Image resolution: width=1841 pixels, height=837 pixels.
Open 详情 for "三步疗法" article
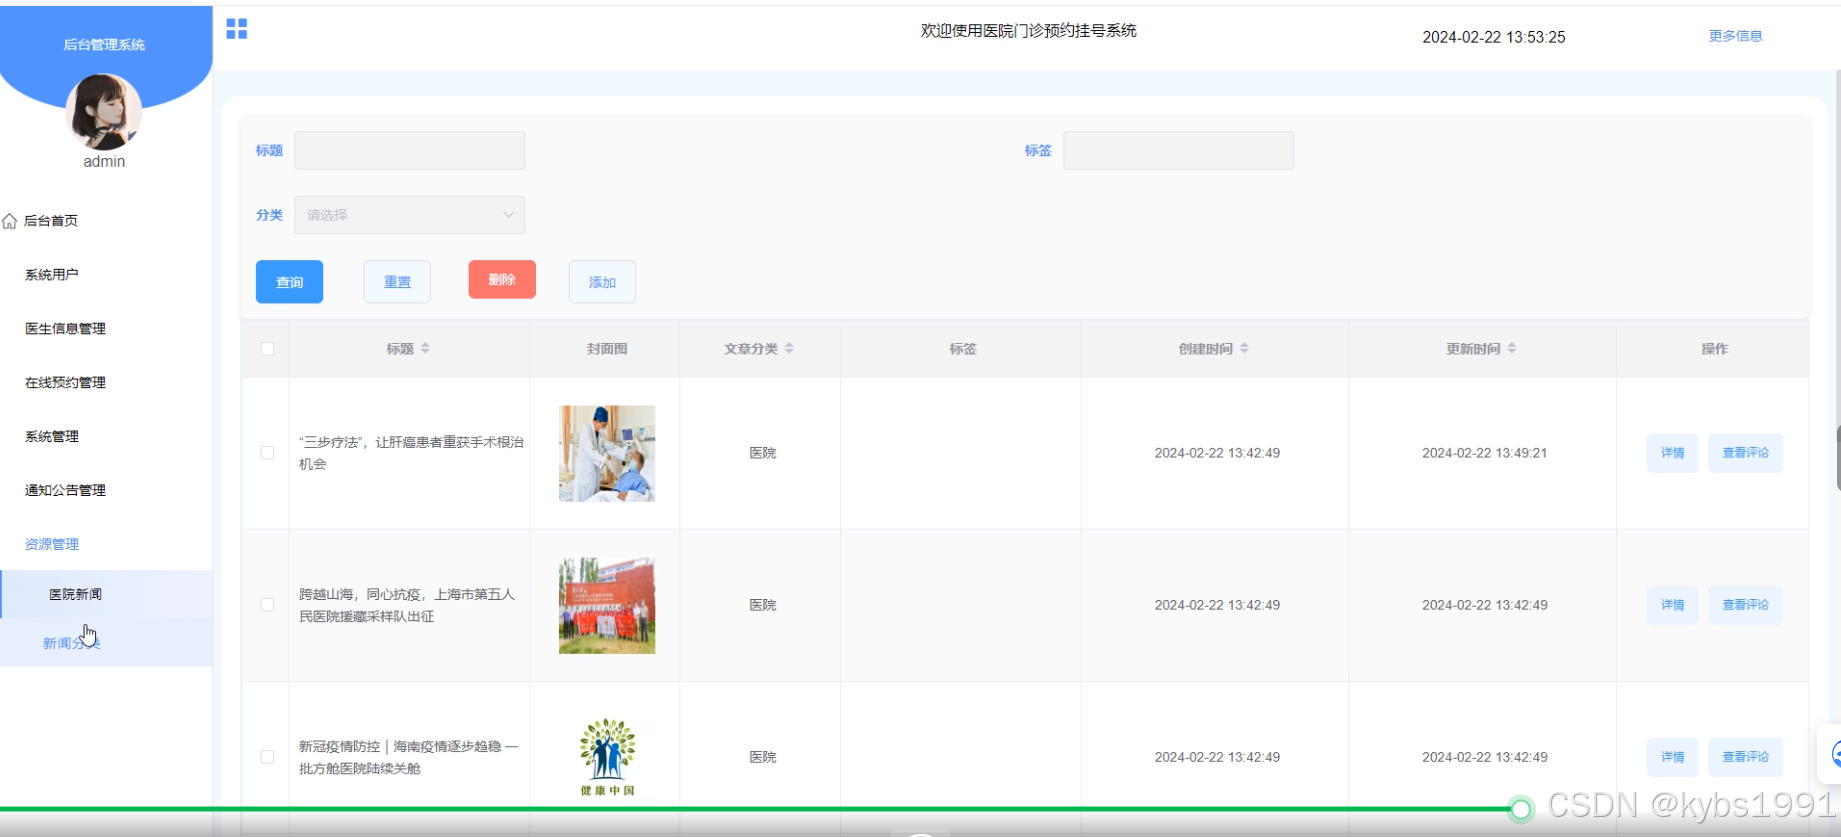tap(1672, 453)
